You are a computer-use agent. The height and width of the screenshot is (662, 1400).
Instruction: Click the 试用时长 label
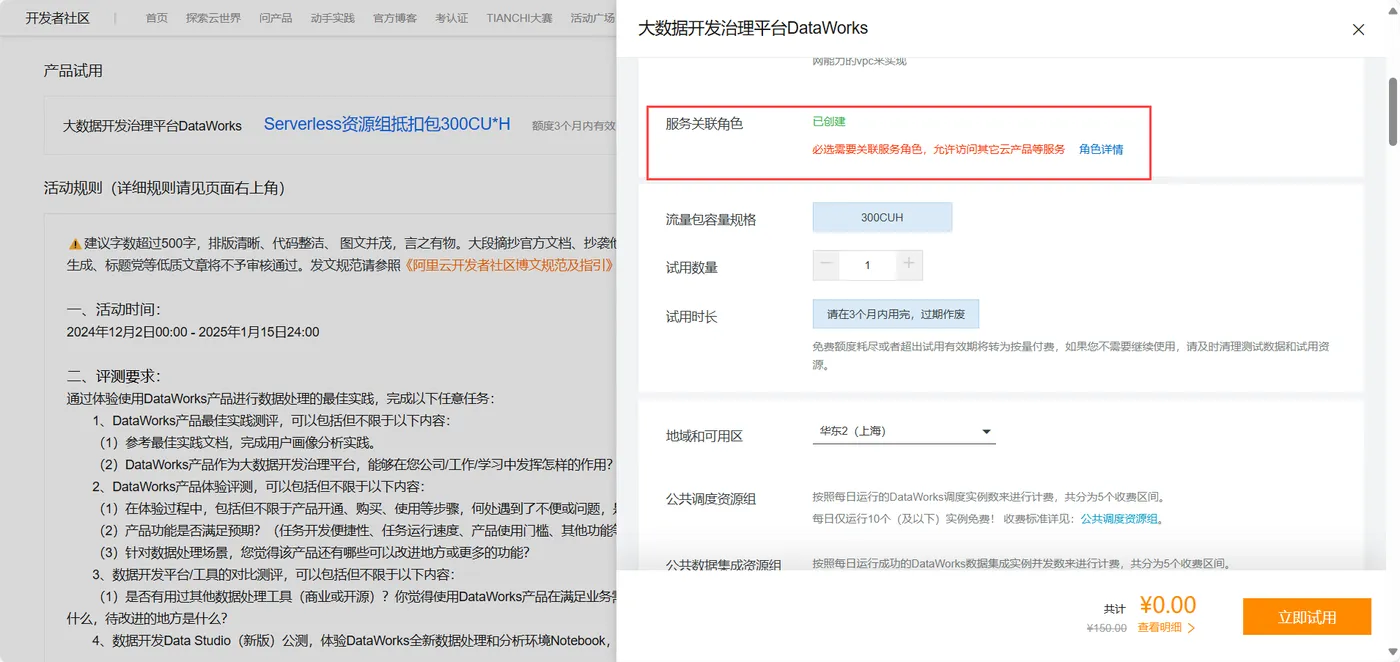(x=691, y=316)
